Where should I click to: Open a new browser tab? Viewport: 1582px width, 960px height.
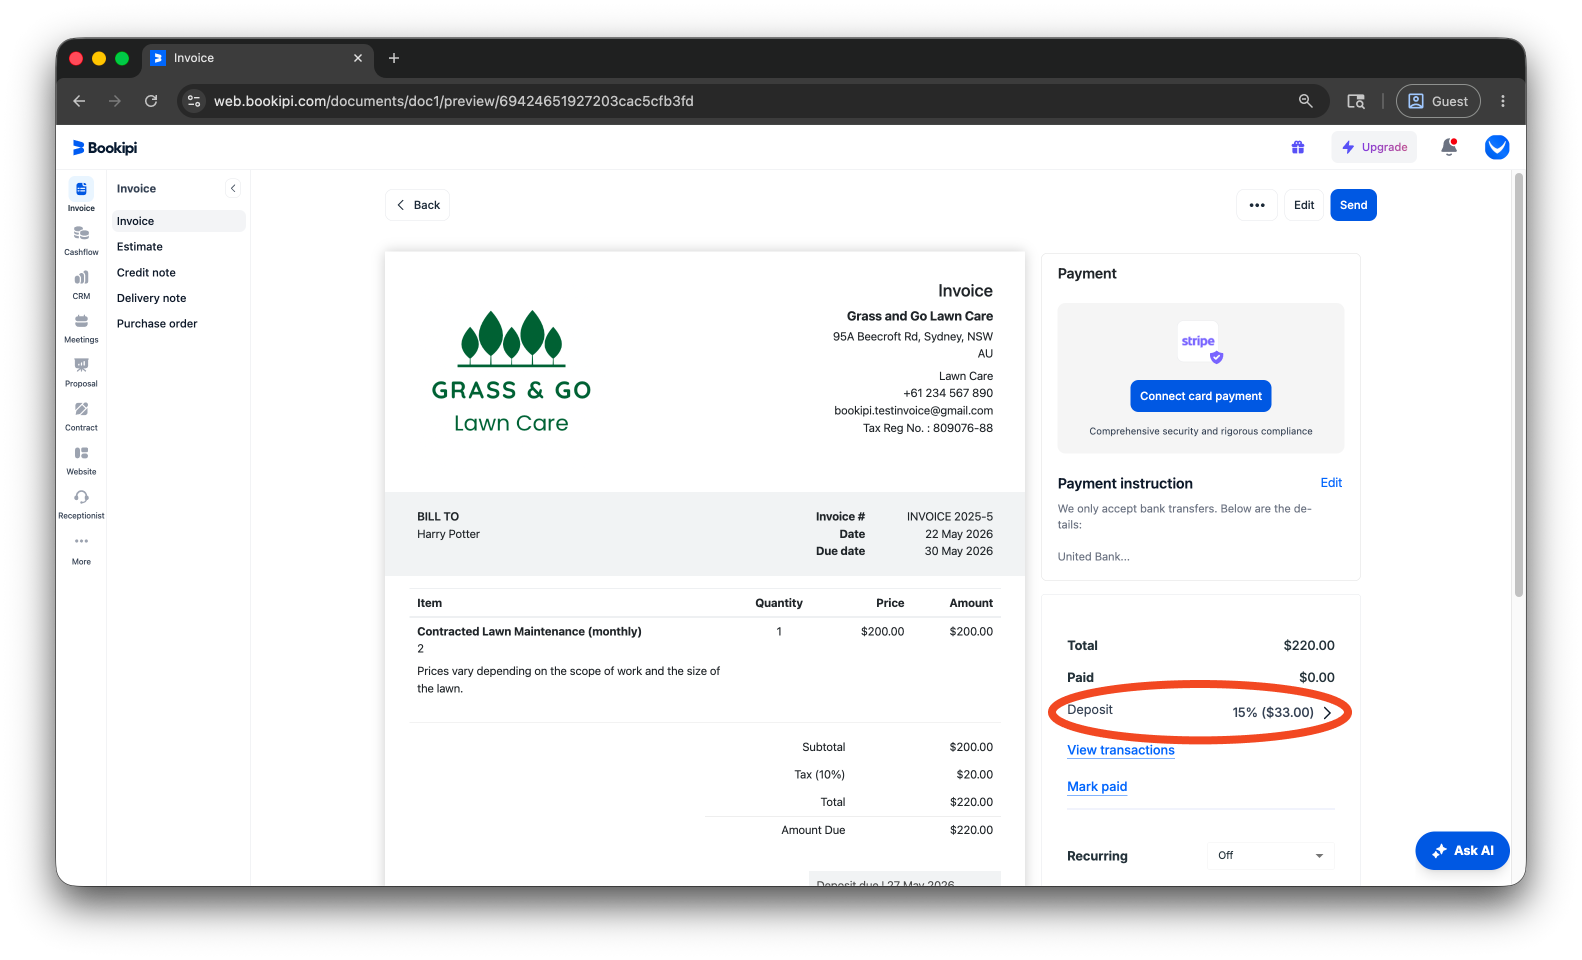tap(394, 58)
